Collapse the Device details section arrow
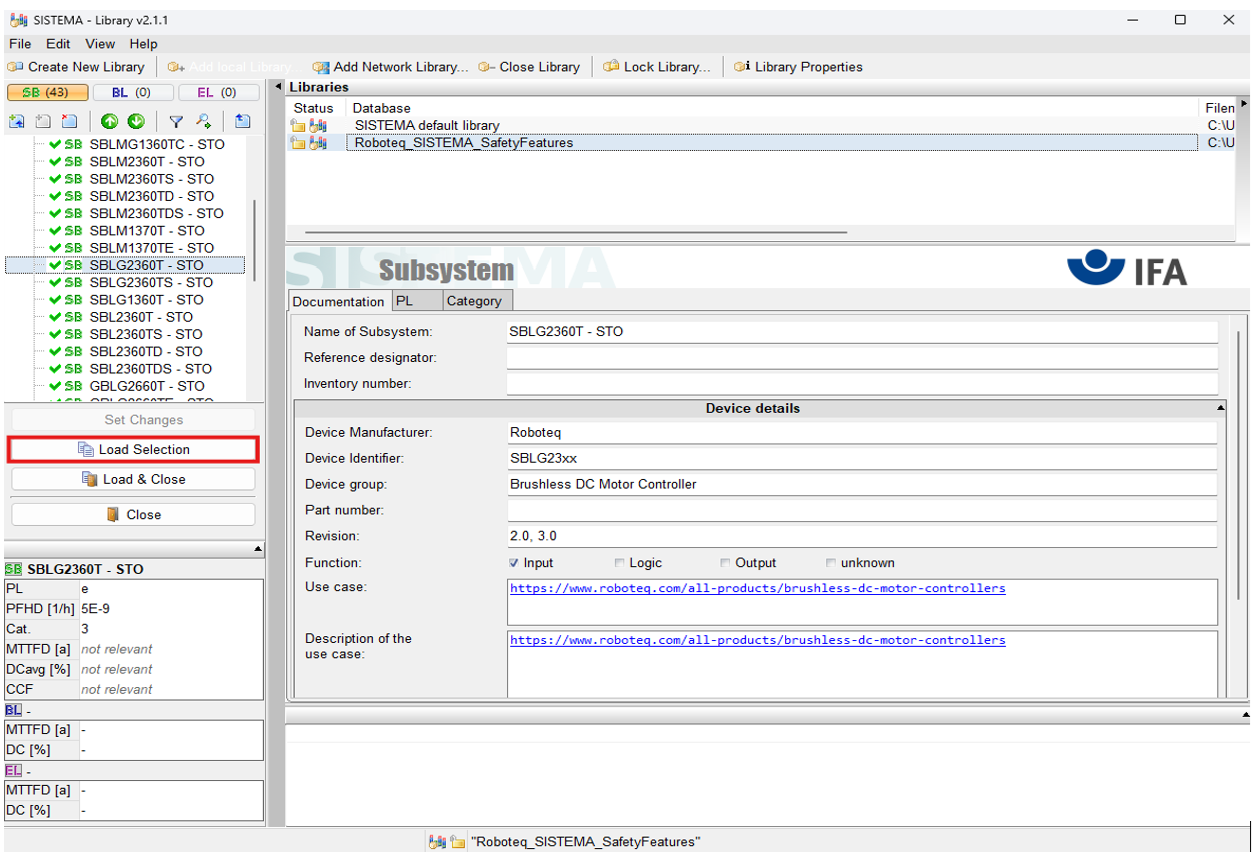Viewport: 1254px width, 854px height. point(1220,408)
